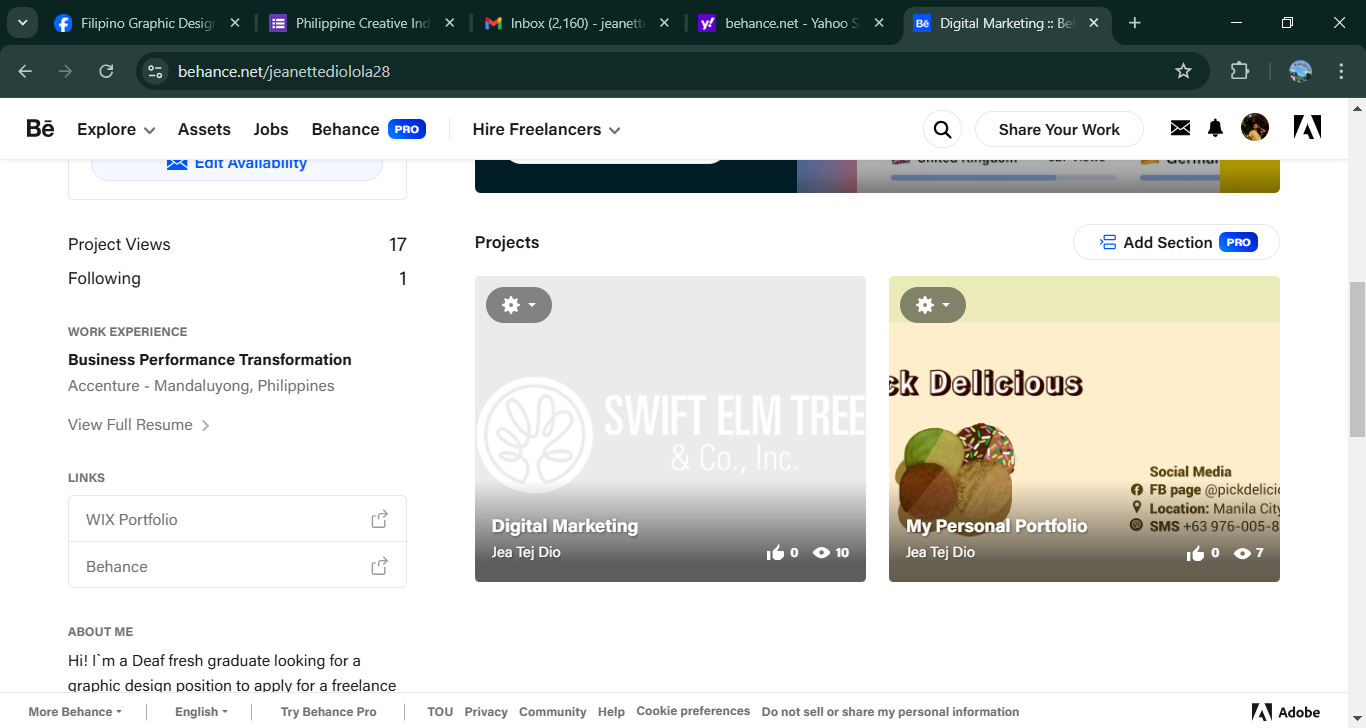This screenshot has width=1366, height=728.
Task: Click the profile avatar picture
Action: (1254, 128)
